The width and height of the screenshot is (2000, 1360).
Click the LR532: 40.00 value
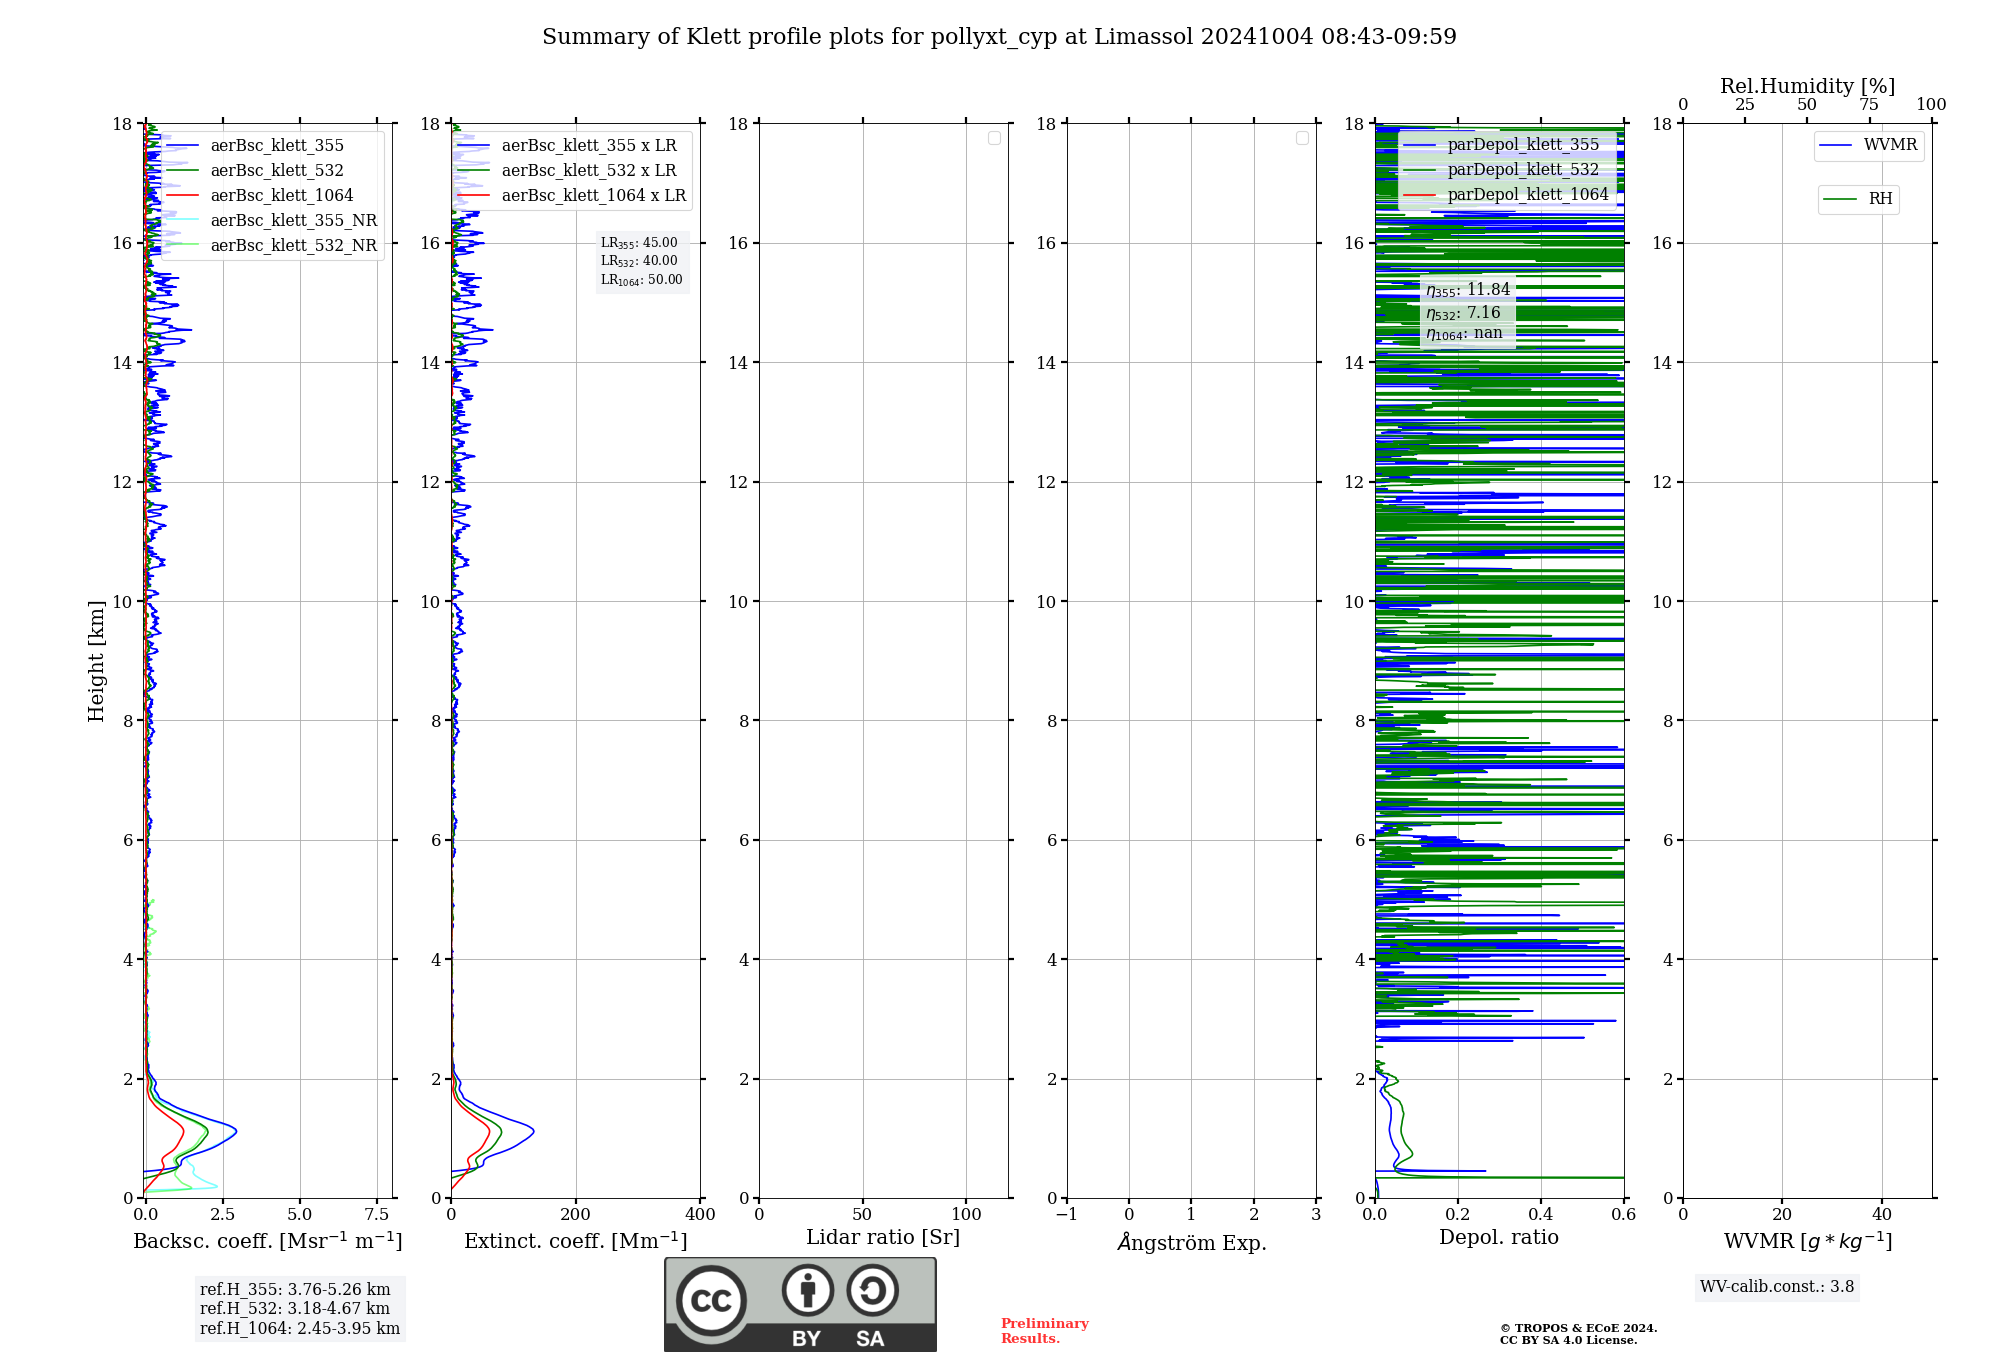pyautogui.click(x=639, y=261)
